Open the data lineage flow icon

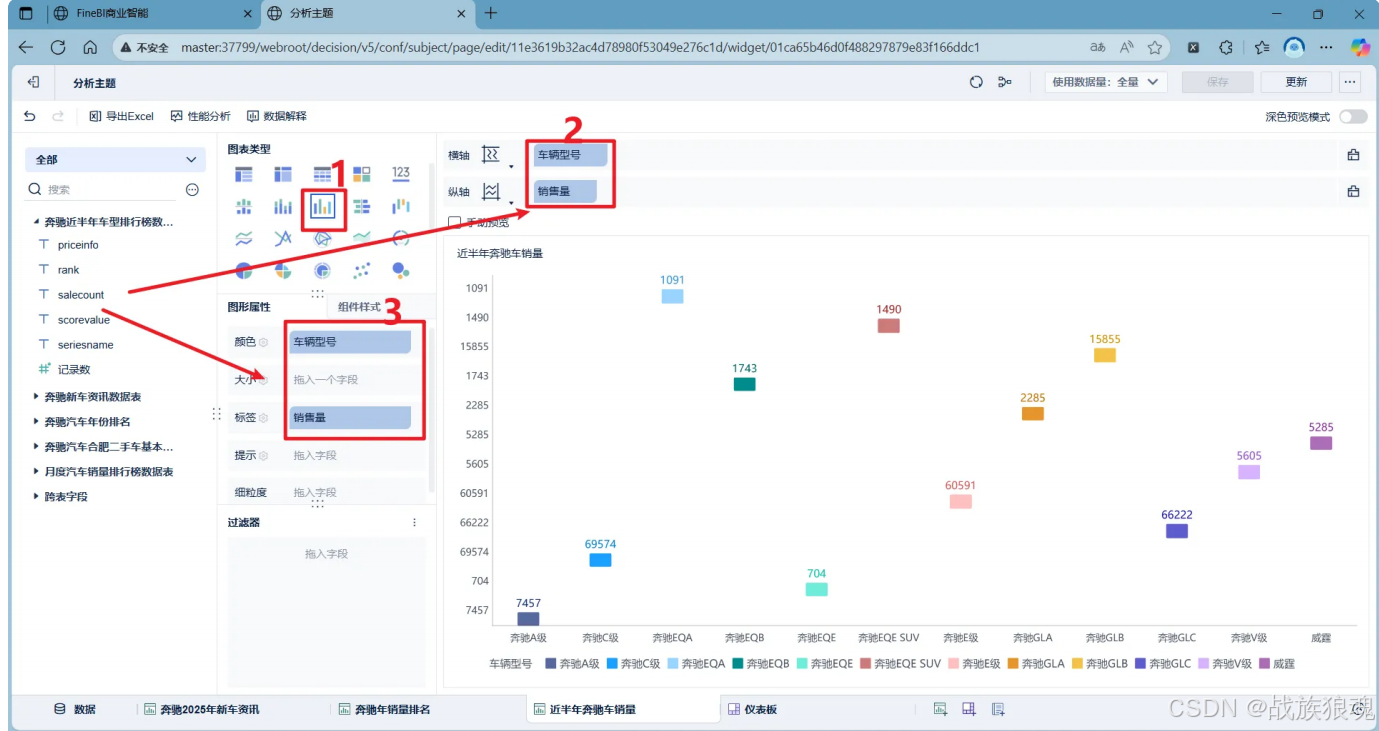[x=1005, y=82]
